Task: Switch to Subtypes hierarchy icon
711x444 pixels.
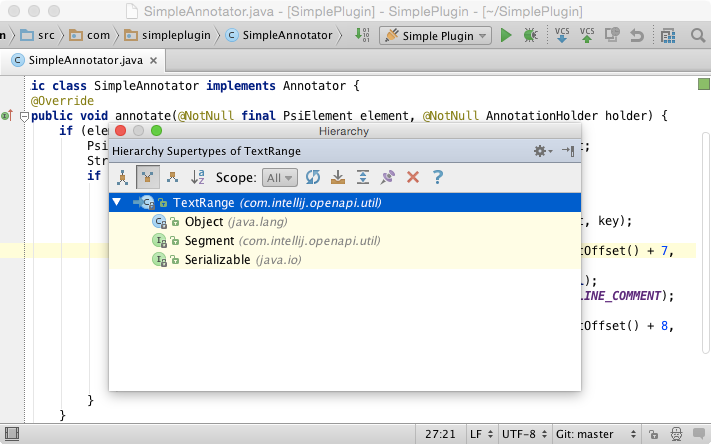Action: [172, 177]
